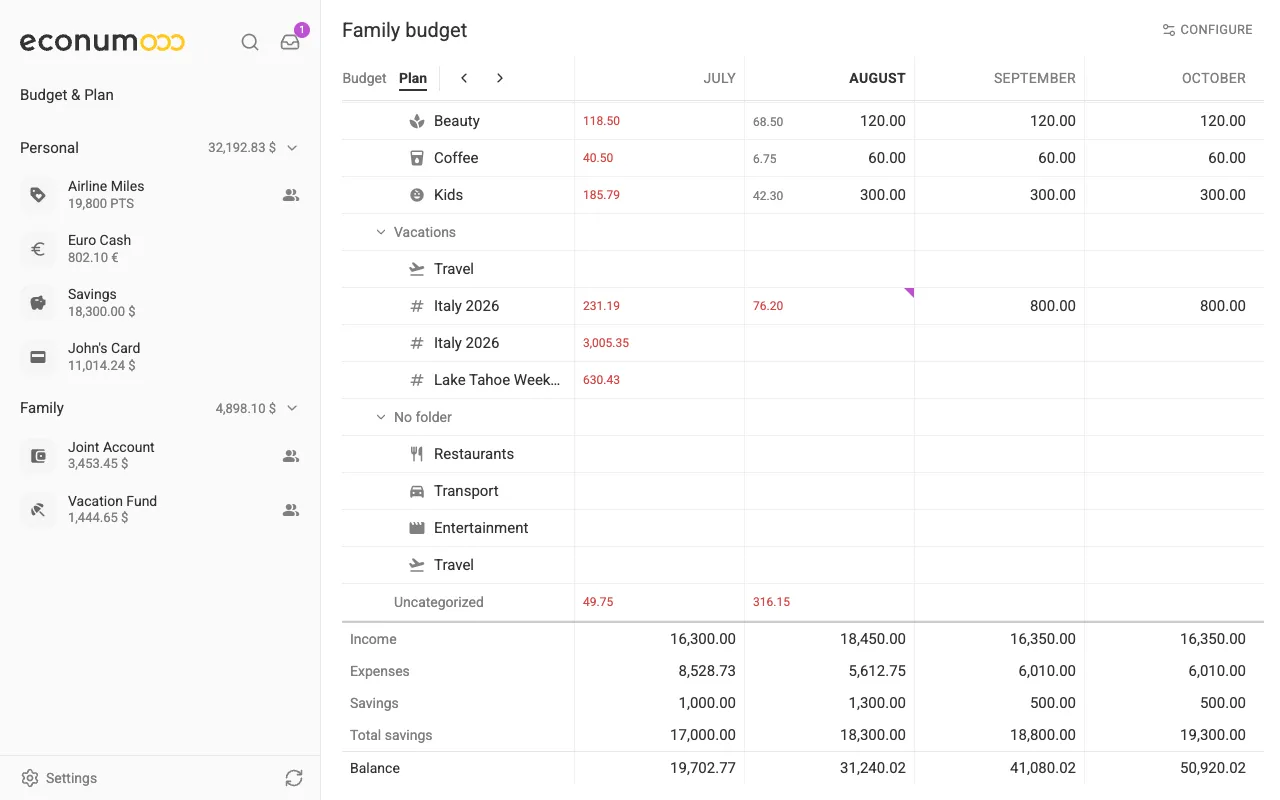Click the September Italy 2026 value 800.00
Viewport: 1280px width, 800px height.
1053,306
